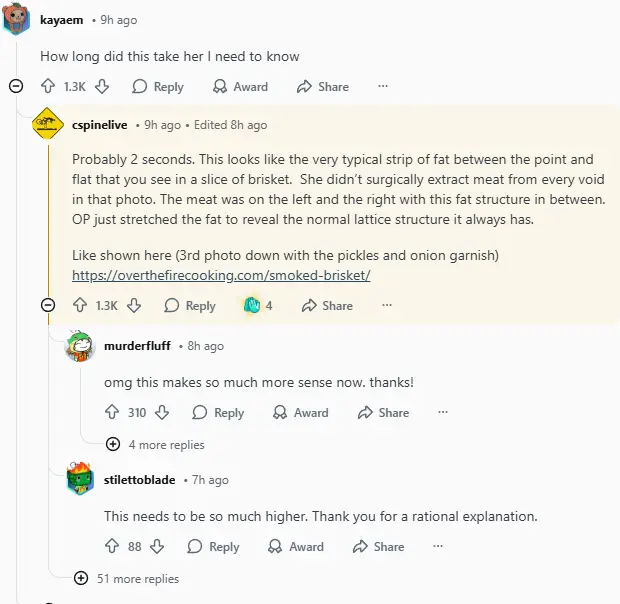Image resolution: width=620 pixels, height=604 pixels.
Task: Show 51 more replies
Action: coord(80,578)
